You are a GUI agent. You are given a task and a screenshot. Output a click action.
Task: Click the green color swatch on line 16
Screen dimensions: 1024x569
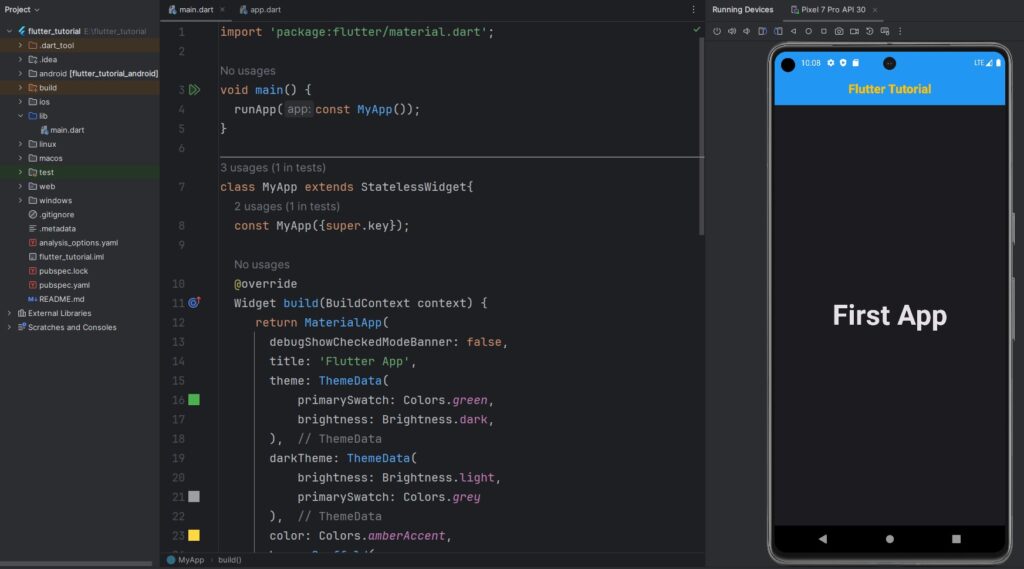194,400
